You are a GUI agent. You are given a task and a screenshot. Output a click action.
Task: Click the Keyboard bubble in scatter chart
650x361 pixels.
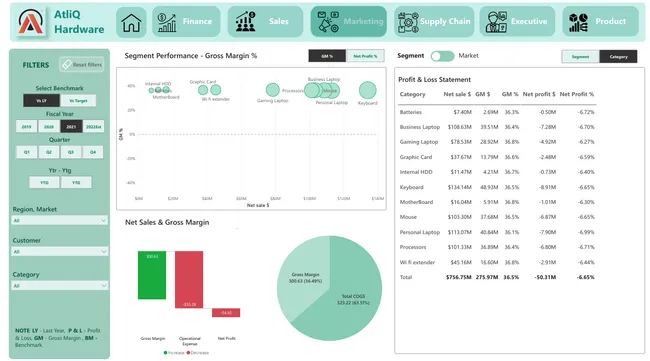(367, 90)
